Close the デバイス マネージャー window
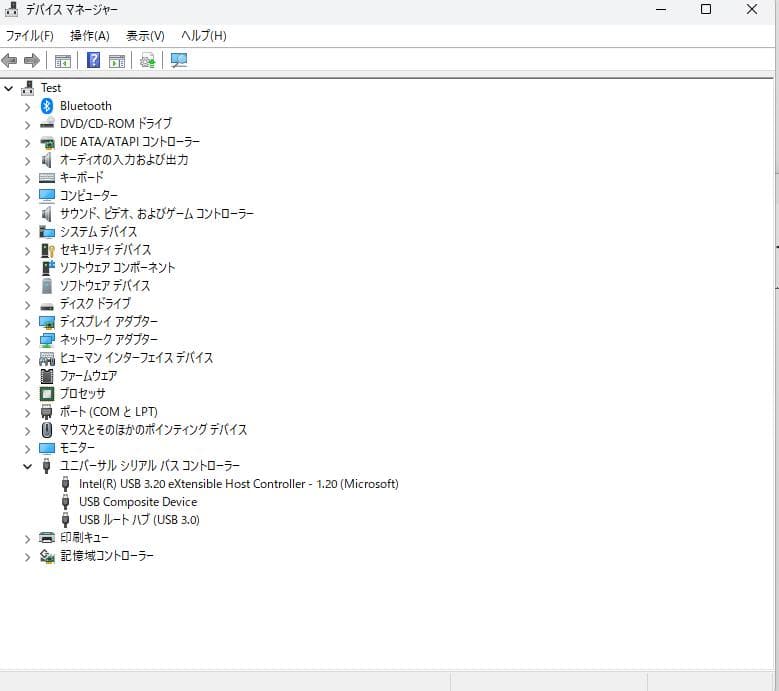Screen dimensions: 779x691 pos(752,9)
